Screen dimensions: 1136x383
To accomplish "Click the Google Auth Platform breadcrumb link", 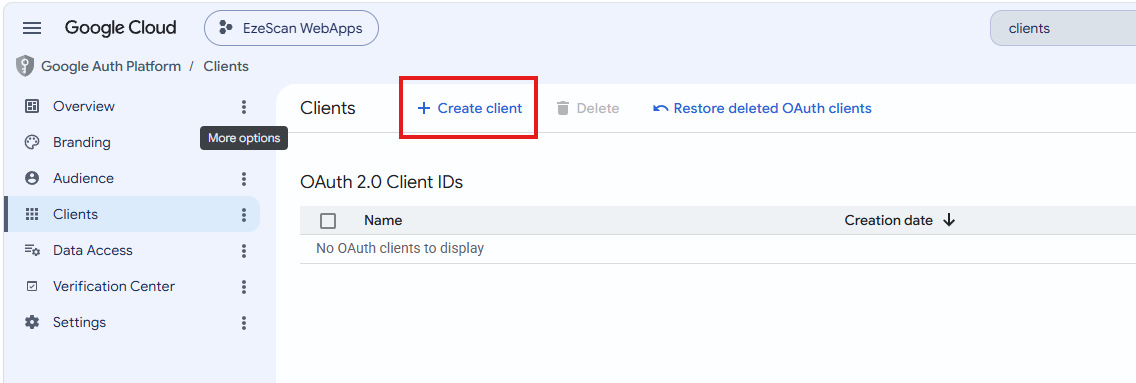I will (x=111, y=67).
